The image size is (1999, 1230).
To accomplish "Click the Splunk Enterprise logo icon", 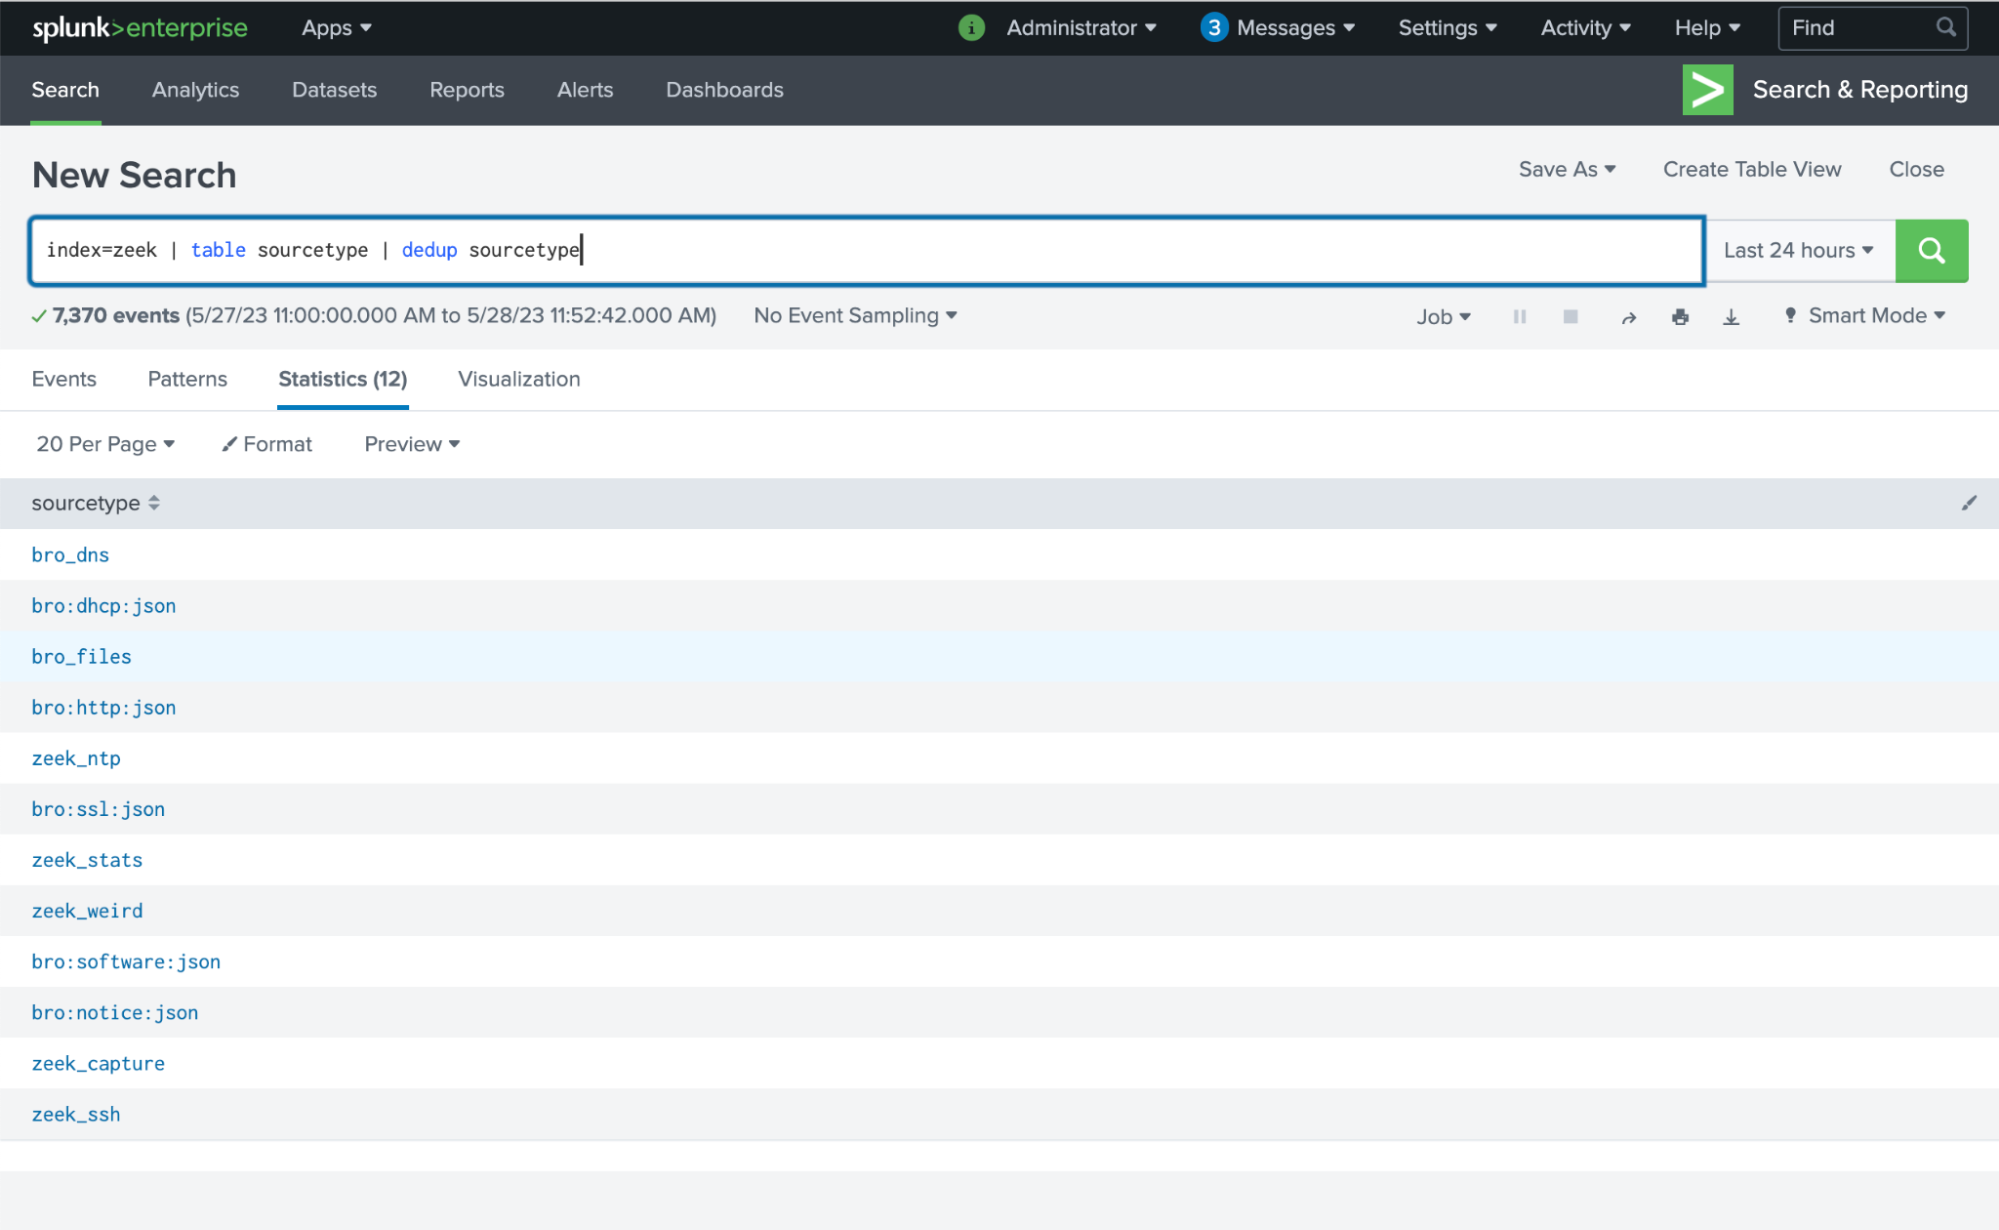I will [x=137, y=27].
